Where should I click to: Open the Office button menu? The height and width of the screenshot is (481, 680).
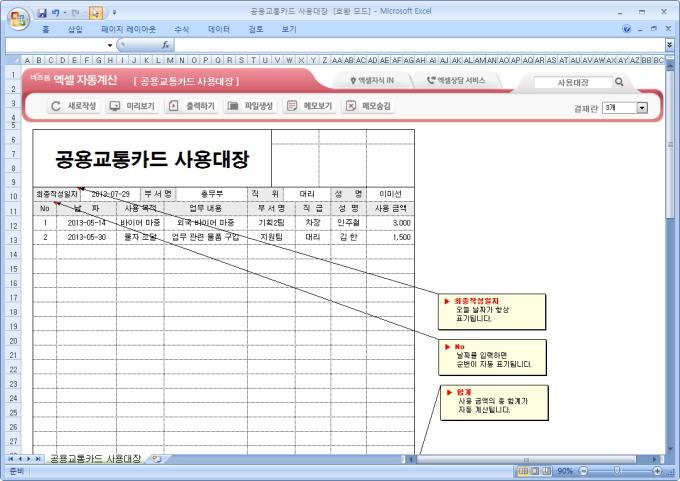pyautogui.click(x=18, y=18)
